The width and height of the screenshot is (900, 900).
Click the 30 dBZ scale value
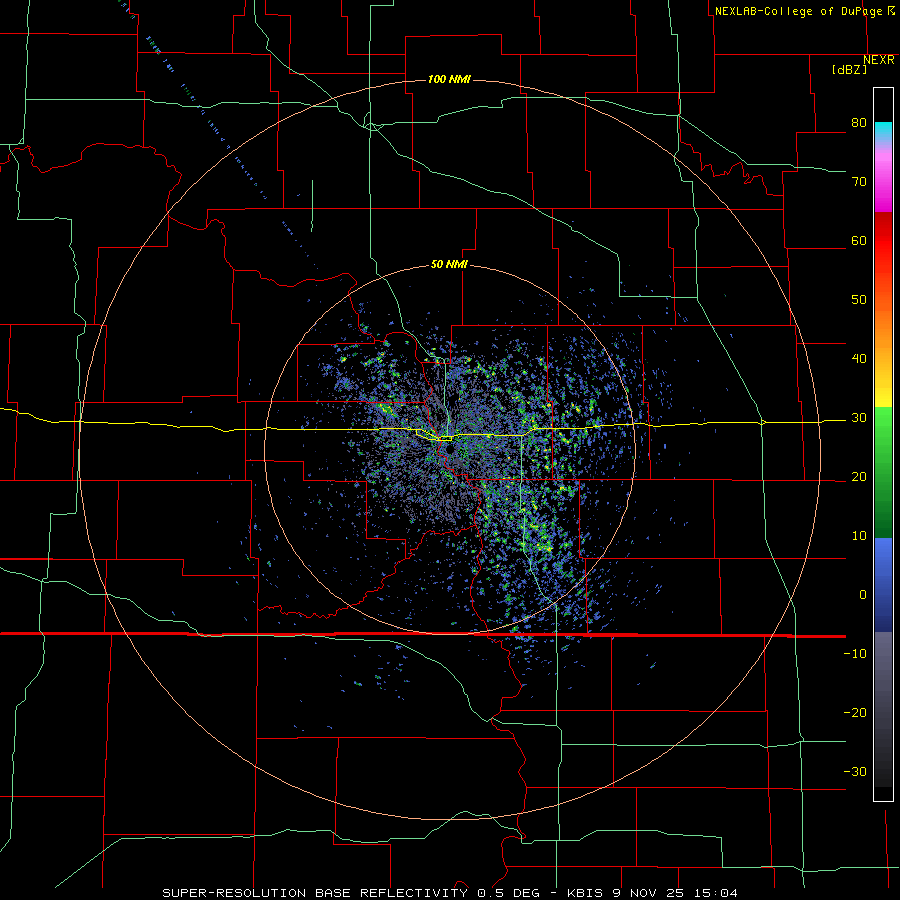(859, 418)
